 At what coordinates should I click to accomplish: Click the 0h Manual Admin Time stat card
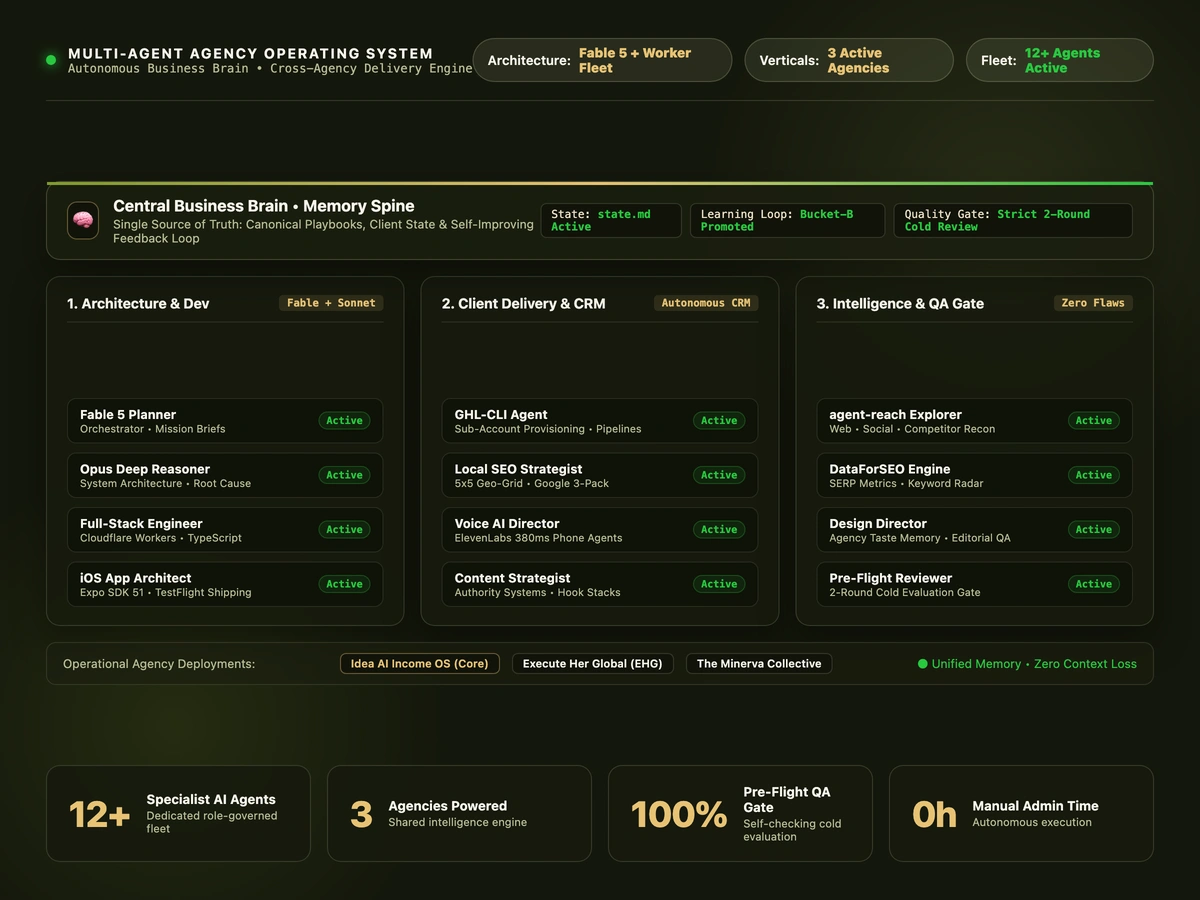[1021, 814]
